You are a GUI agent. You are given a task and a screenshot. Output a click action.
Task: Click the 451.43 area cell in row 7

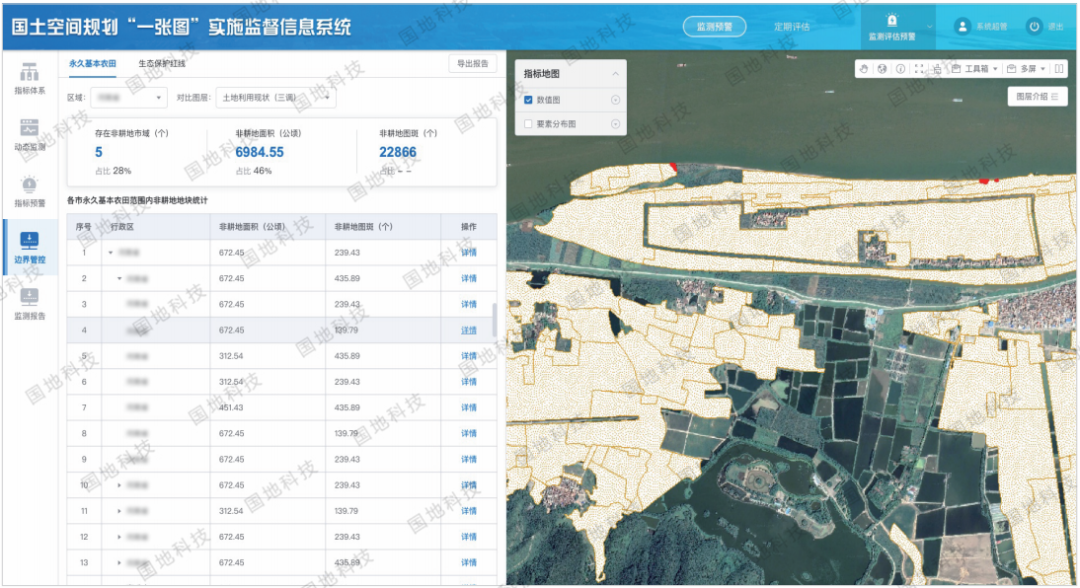coord(268,408)
